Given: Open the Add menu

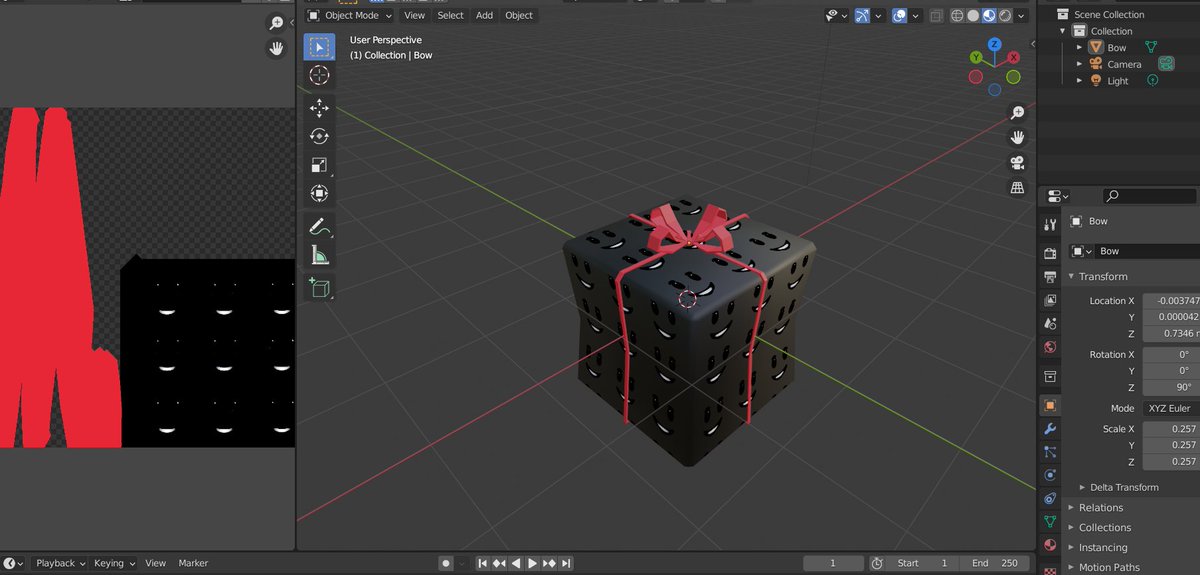Looking at the screenshot, I should click(484, 15).
